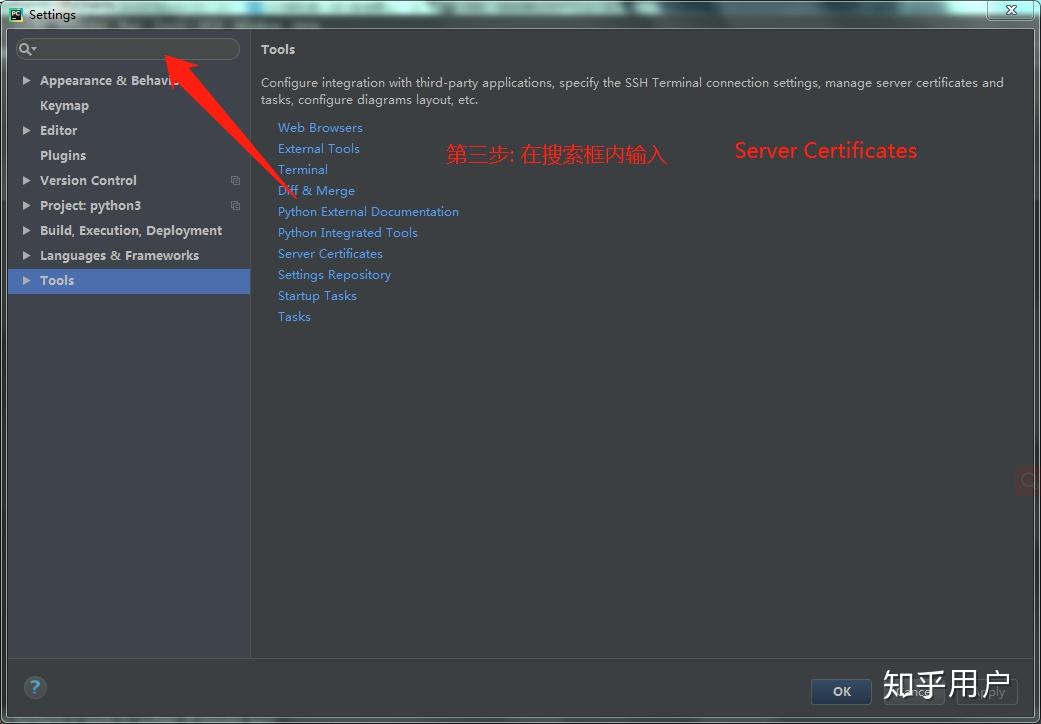This screenshot has width=1041, height=724.
Task: Expand the Version Control tree node
Action: pos(25,181)
